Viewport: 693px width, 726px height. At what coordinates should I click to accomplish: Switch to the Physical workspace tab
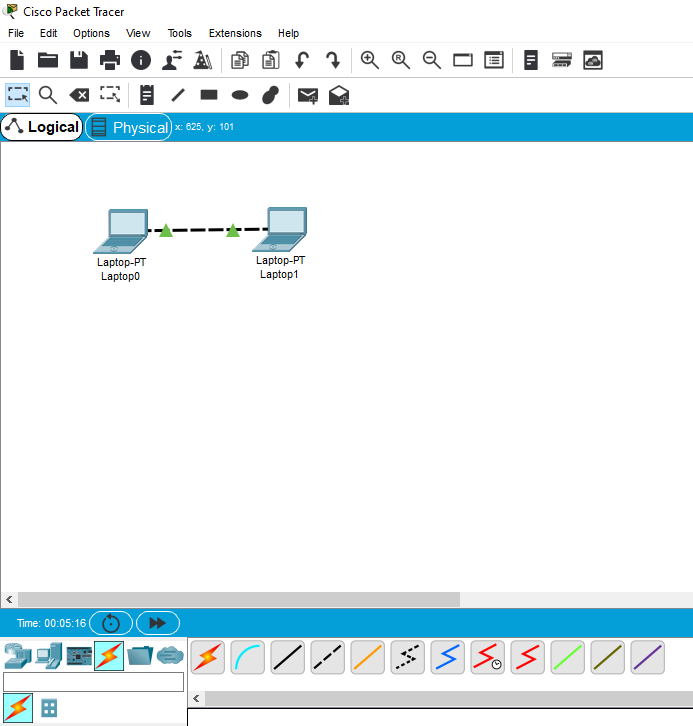(x=129, y=127)
